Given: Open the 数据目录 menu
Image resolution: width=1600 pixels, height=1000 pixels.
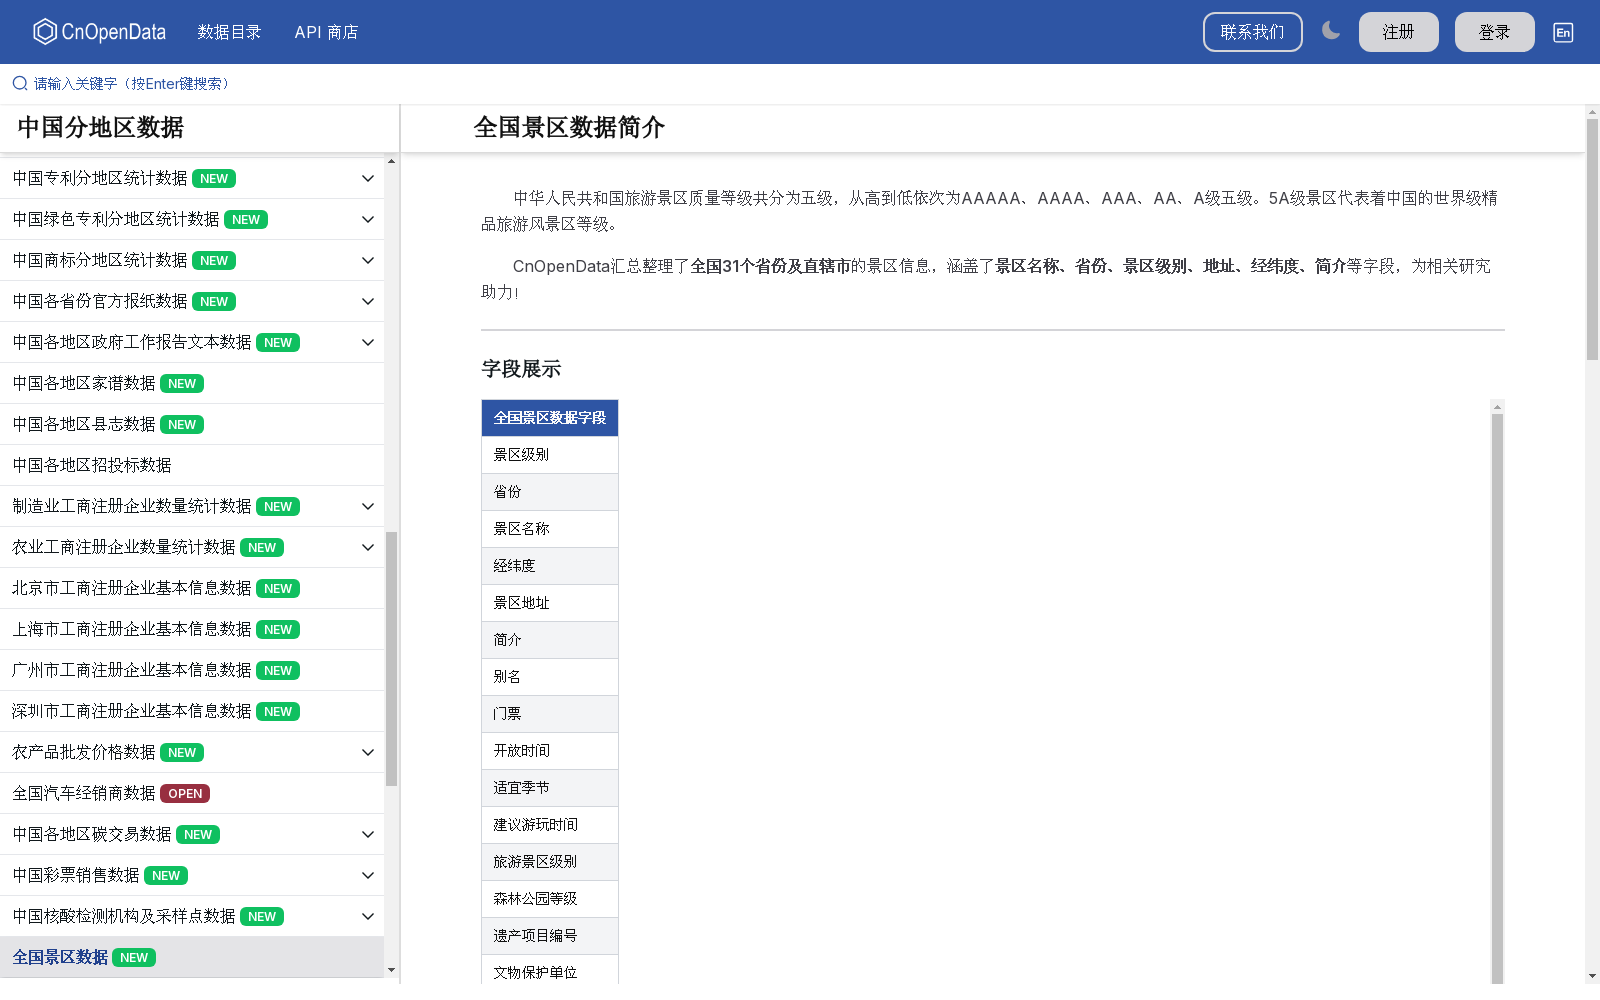Looking at the screenshot, I should (229, 32).
